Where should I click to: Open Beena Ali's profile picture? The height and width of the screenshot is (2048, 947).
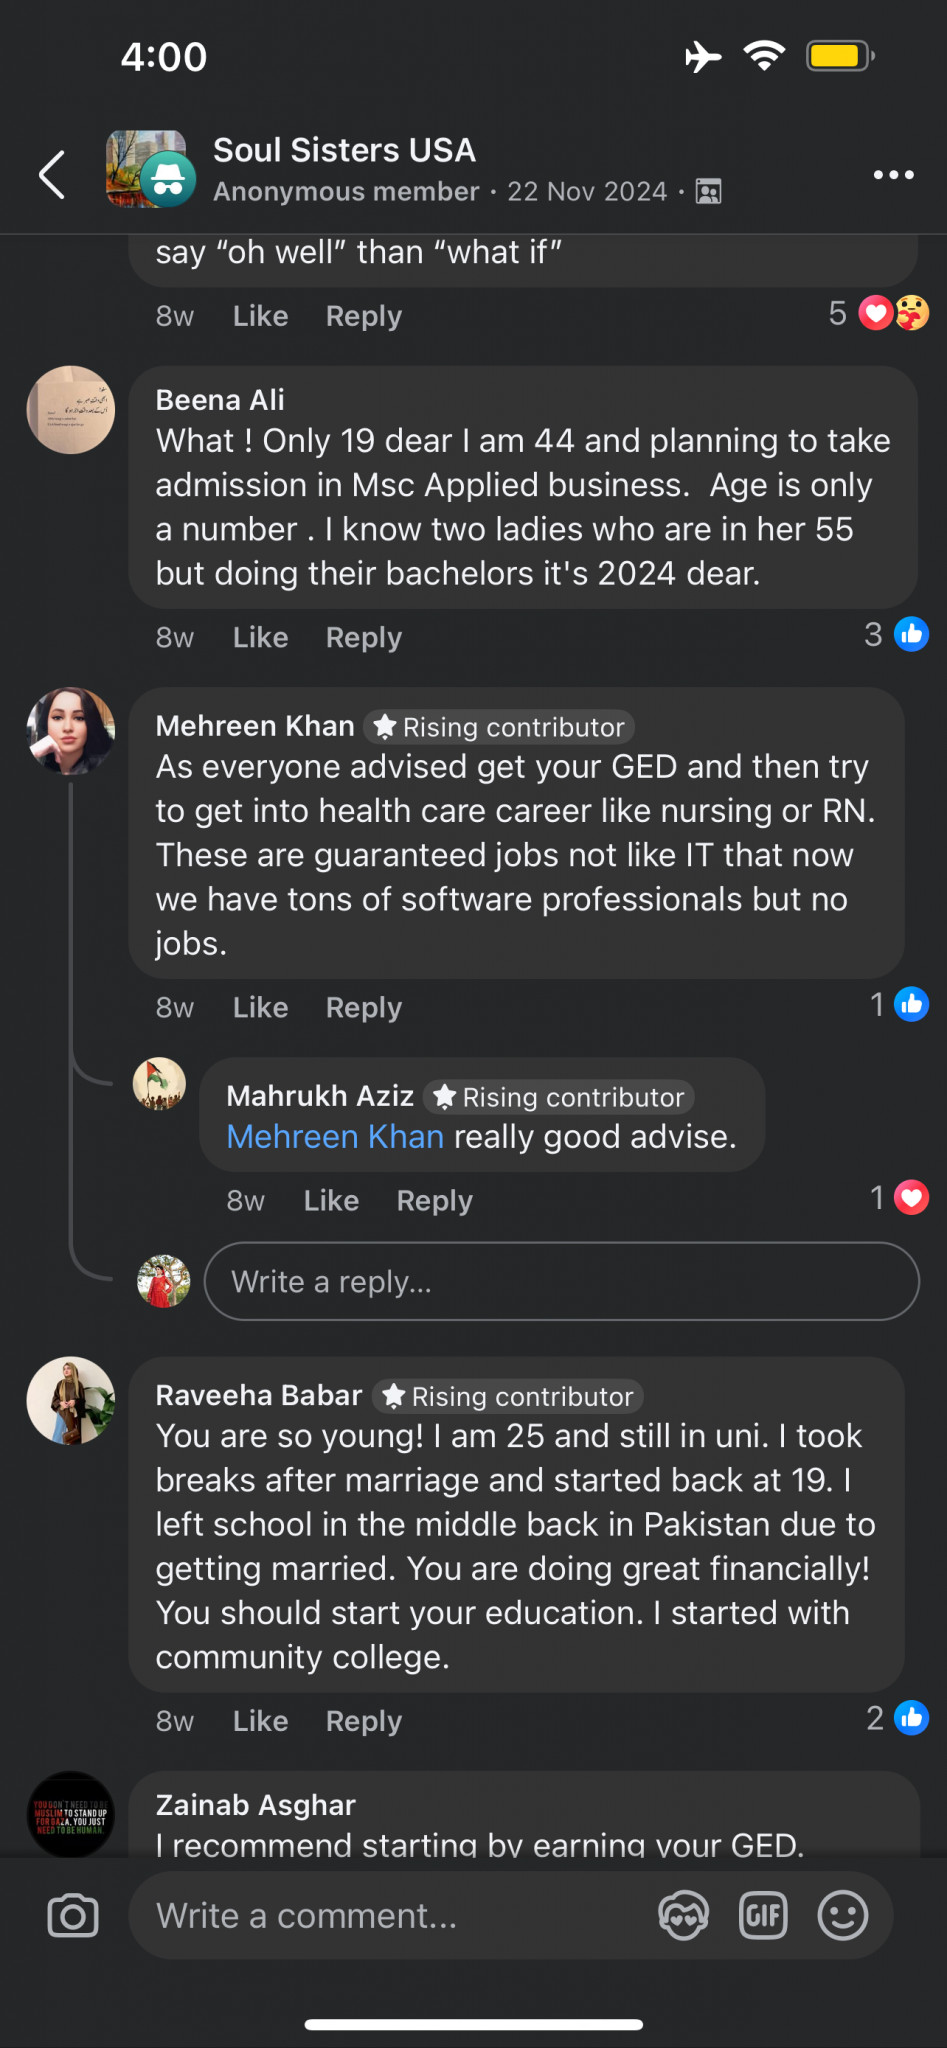(70, 410)
